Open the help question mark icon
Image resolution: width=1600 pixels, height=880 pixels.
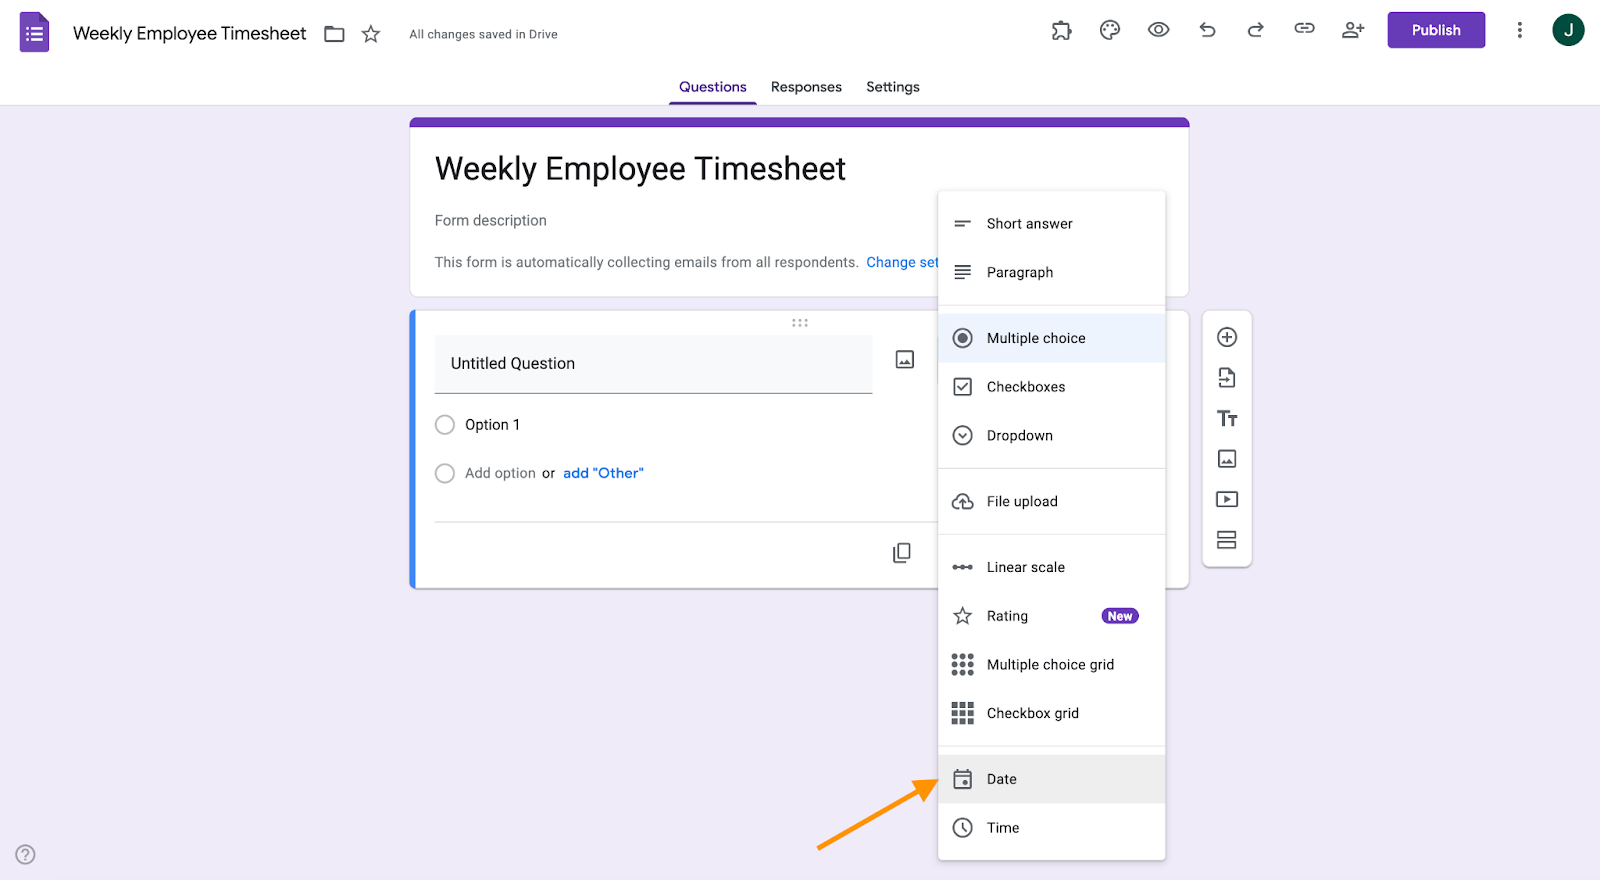pyautogui.click(x=26, y=854)
